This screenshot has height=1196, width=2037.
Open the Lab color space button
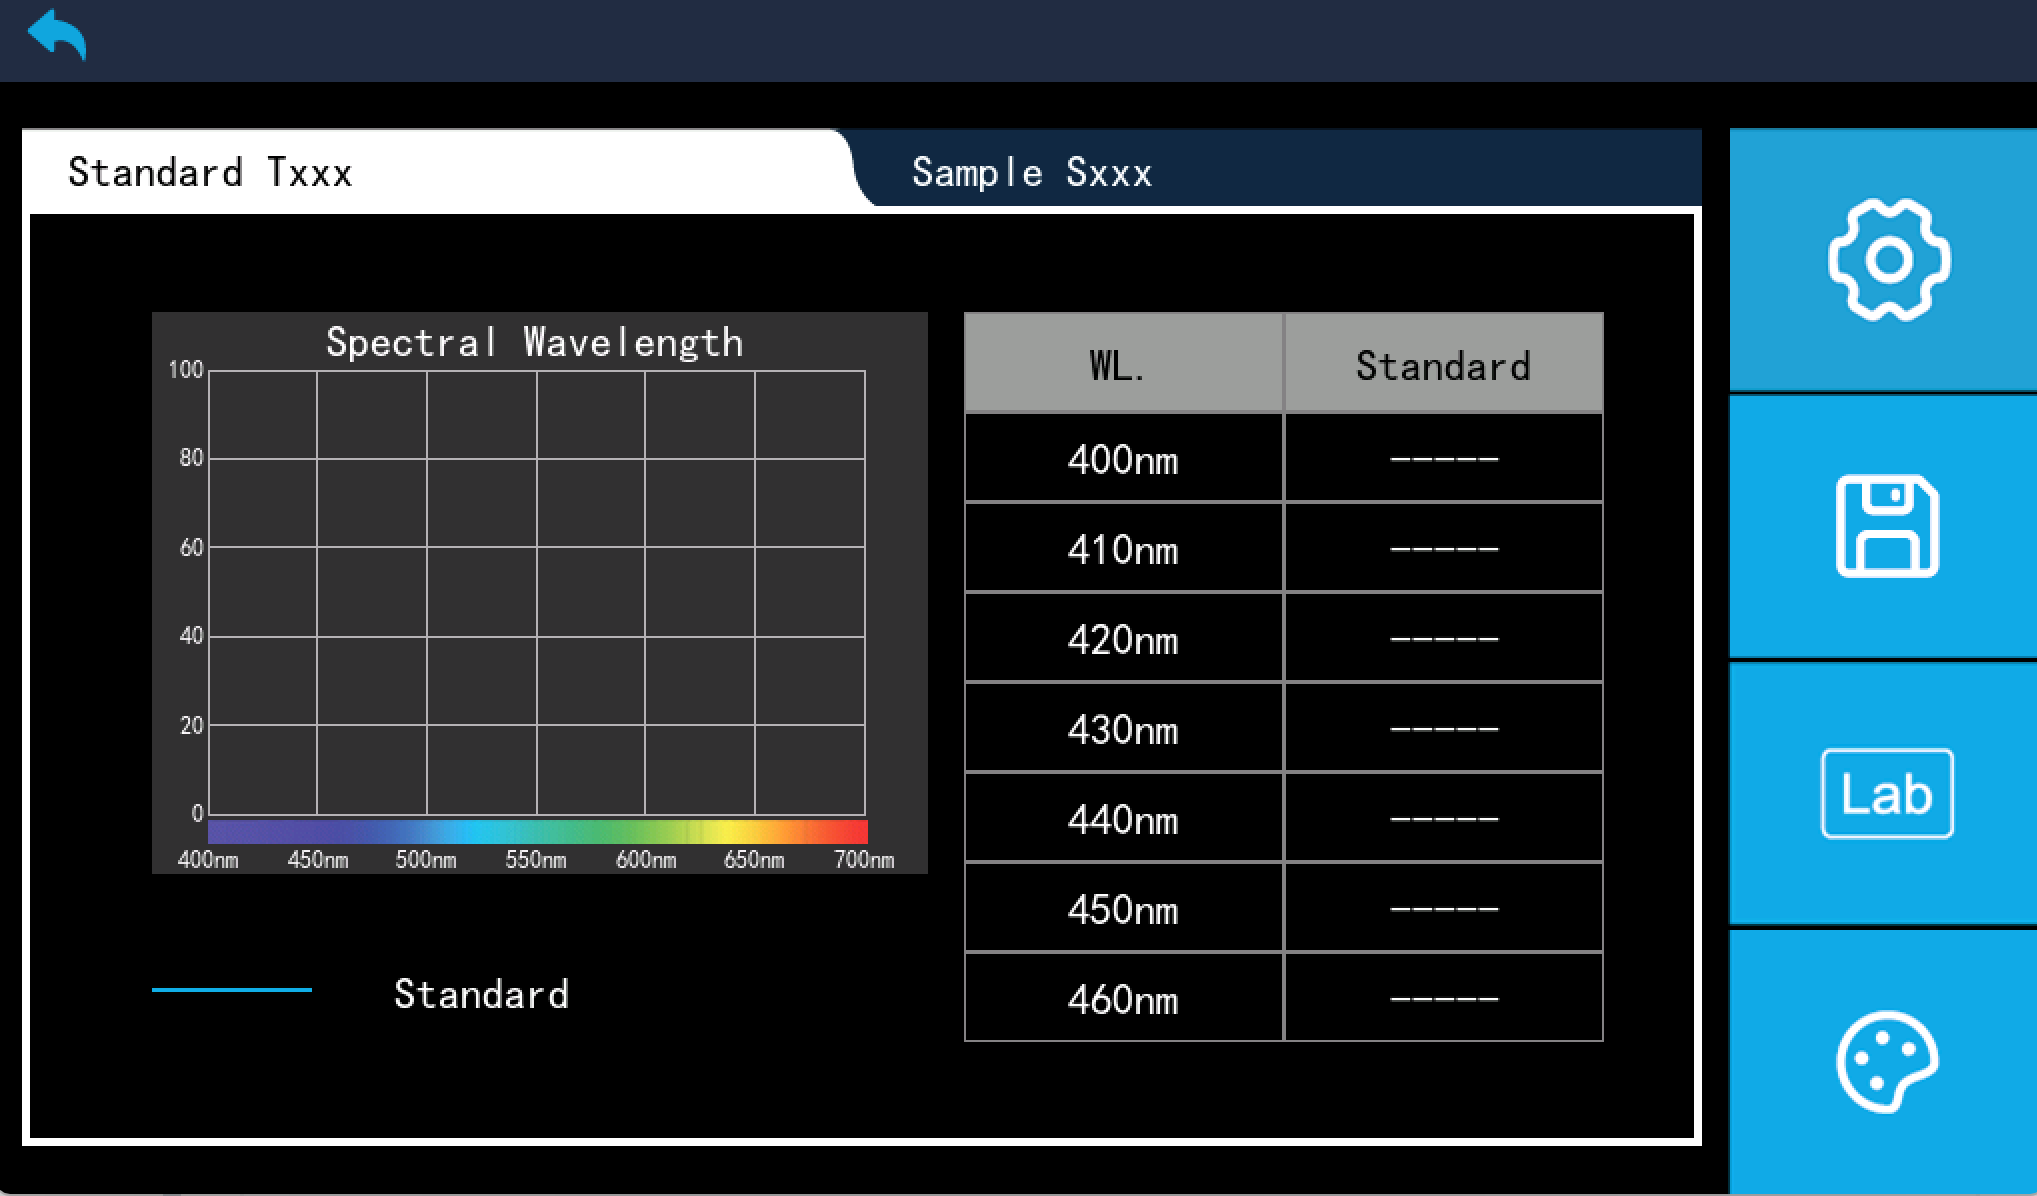(x=1887, y=794)
